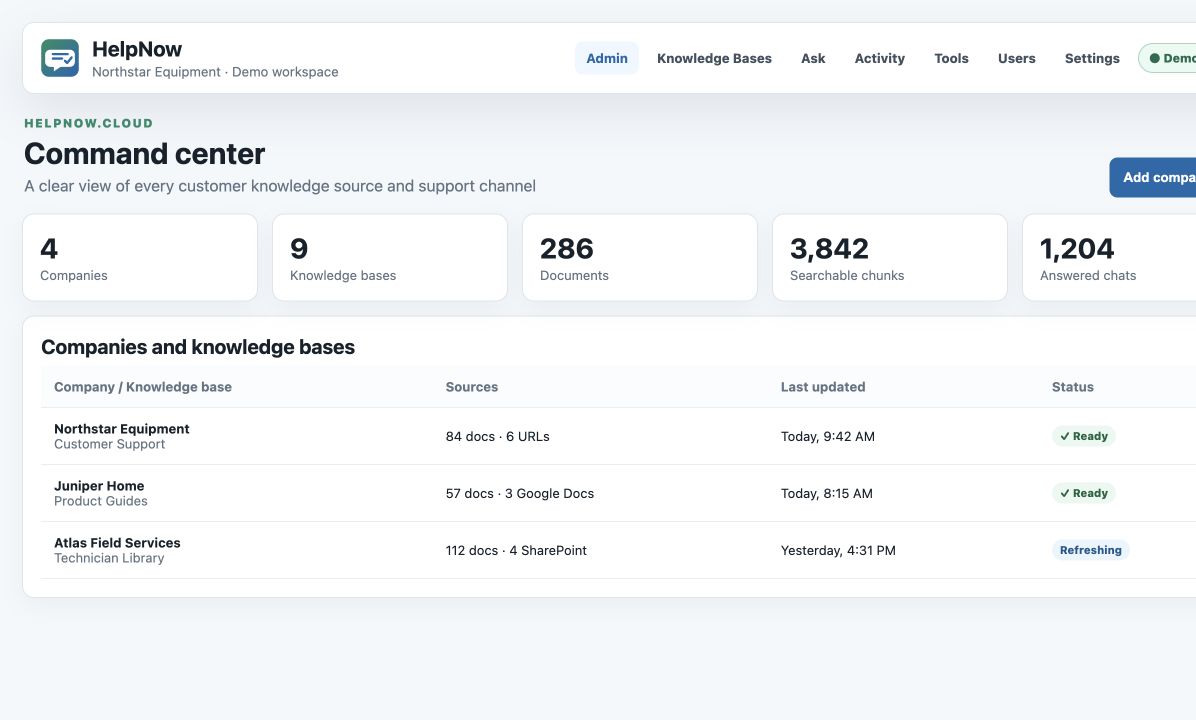Image resolution: width=1196 pixels, height=720 pixels.
Task: Click the Last updated column header
Action: coord(823,387)
